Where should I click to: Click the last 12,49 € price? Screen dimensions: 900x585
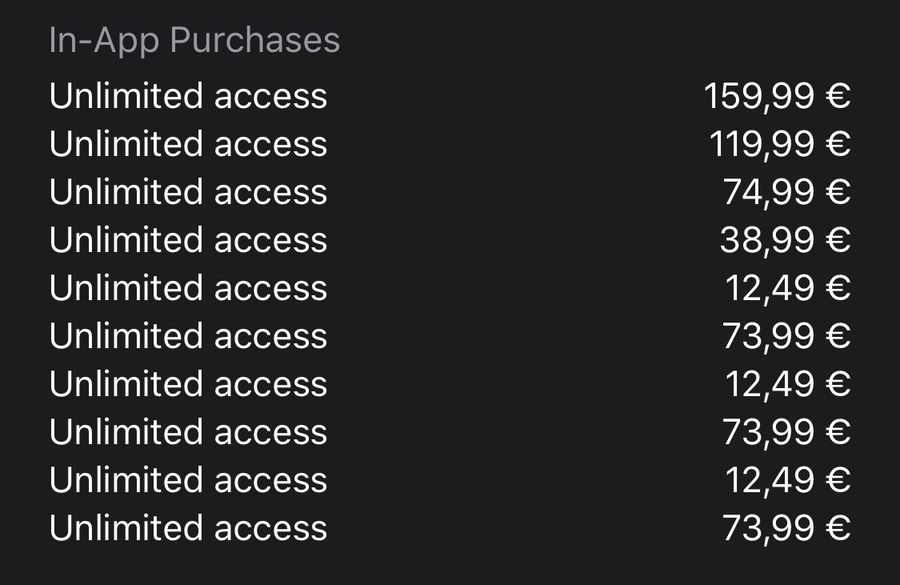click(788, 481)
